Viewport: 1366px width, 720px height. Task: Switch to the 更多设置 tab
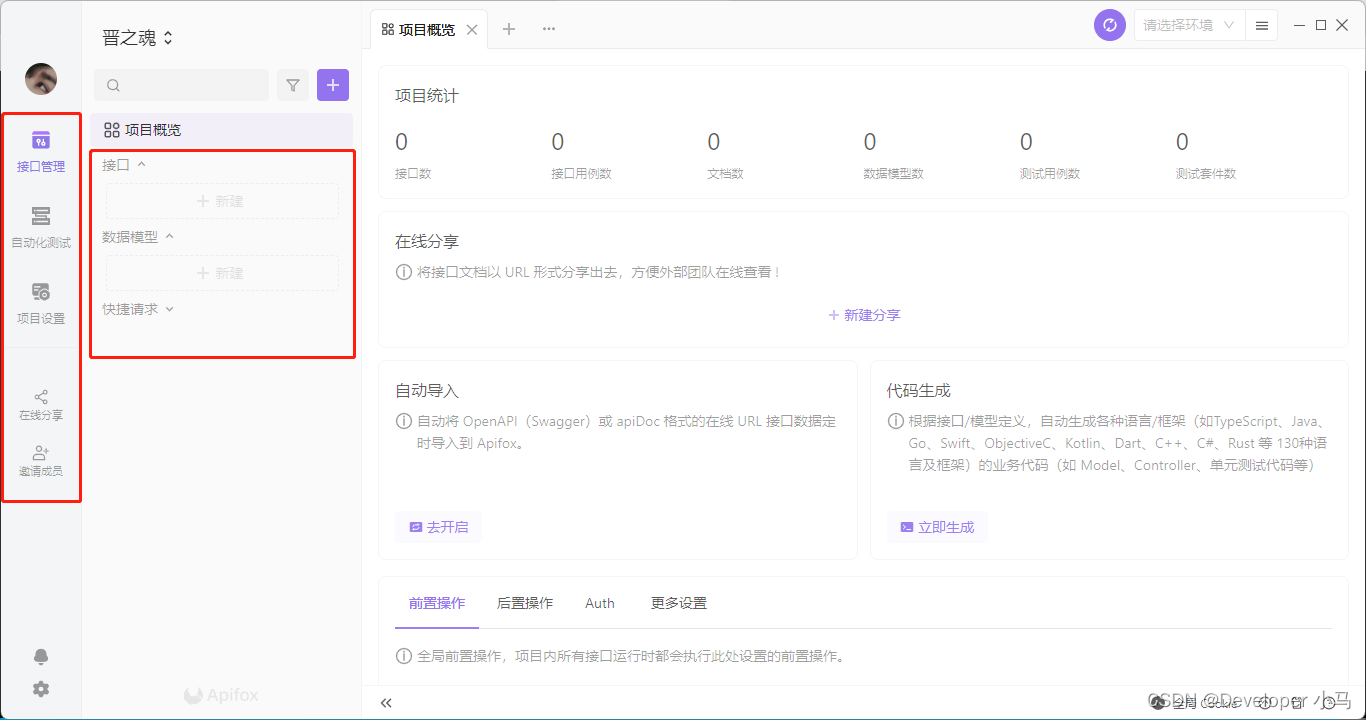tap(679, 603)
